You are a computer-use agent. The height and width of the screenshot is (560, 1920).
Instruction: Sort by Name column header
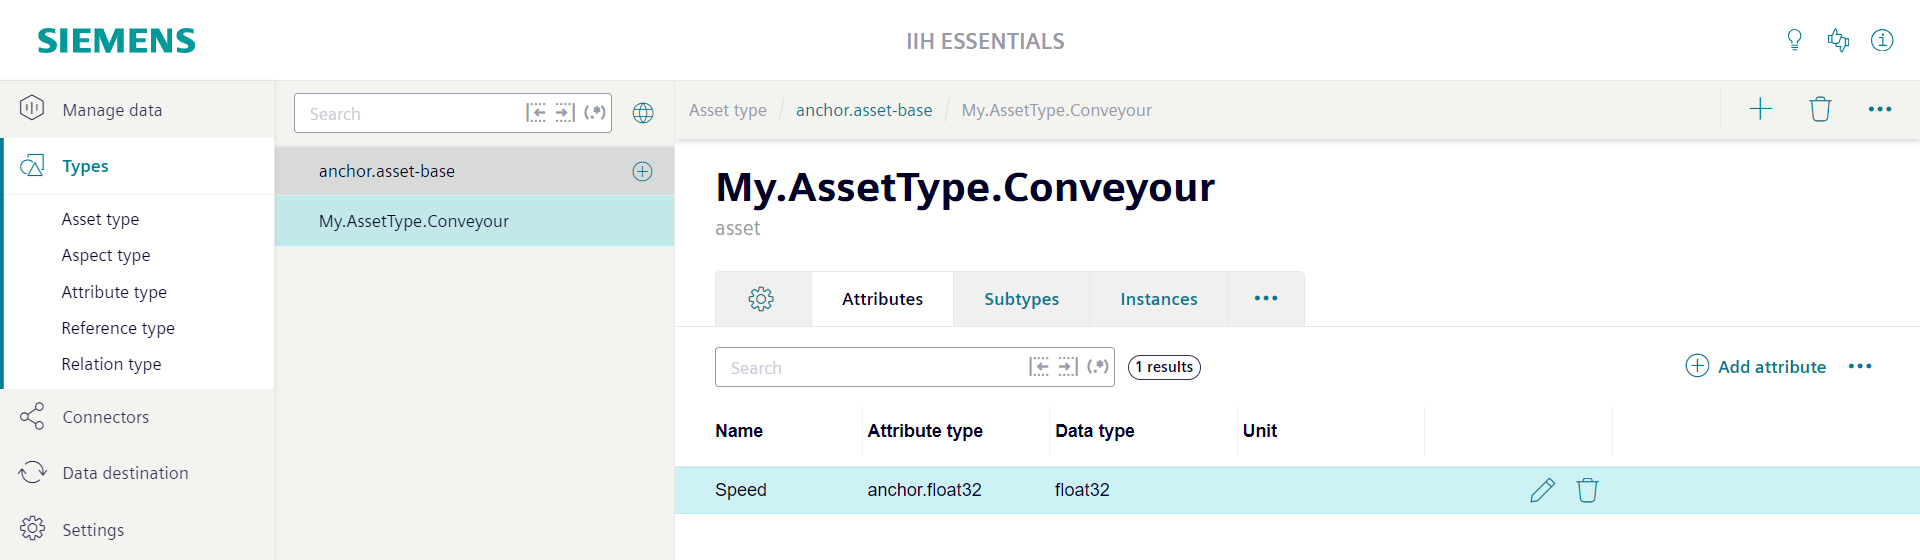click(x=739, y=431)
